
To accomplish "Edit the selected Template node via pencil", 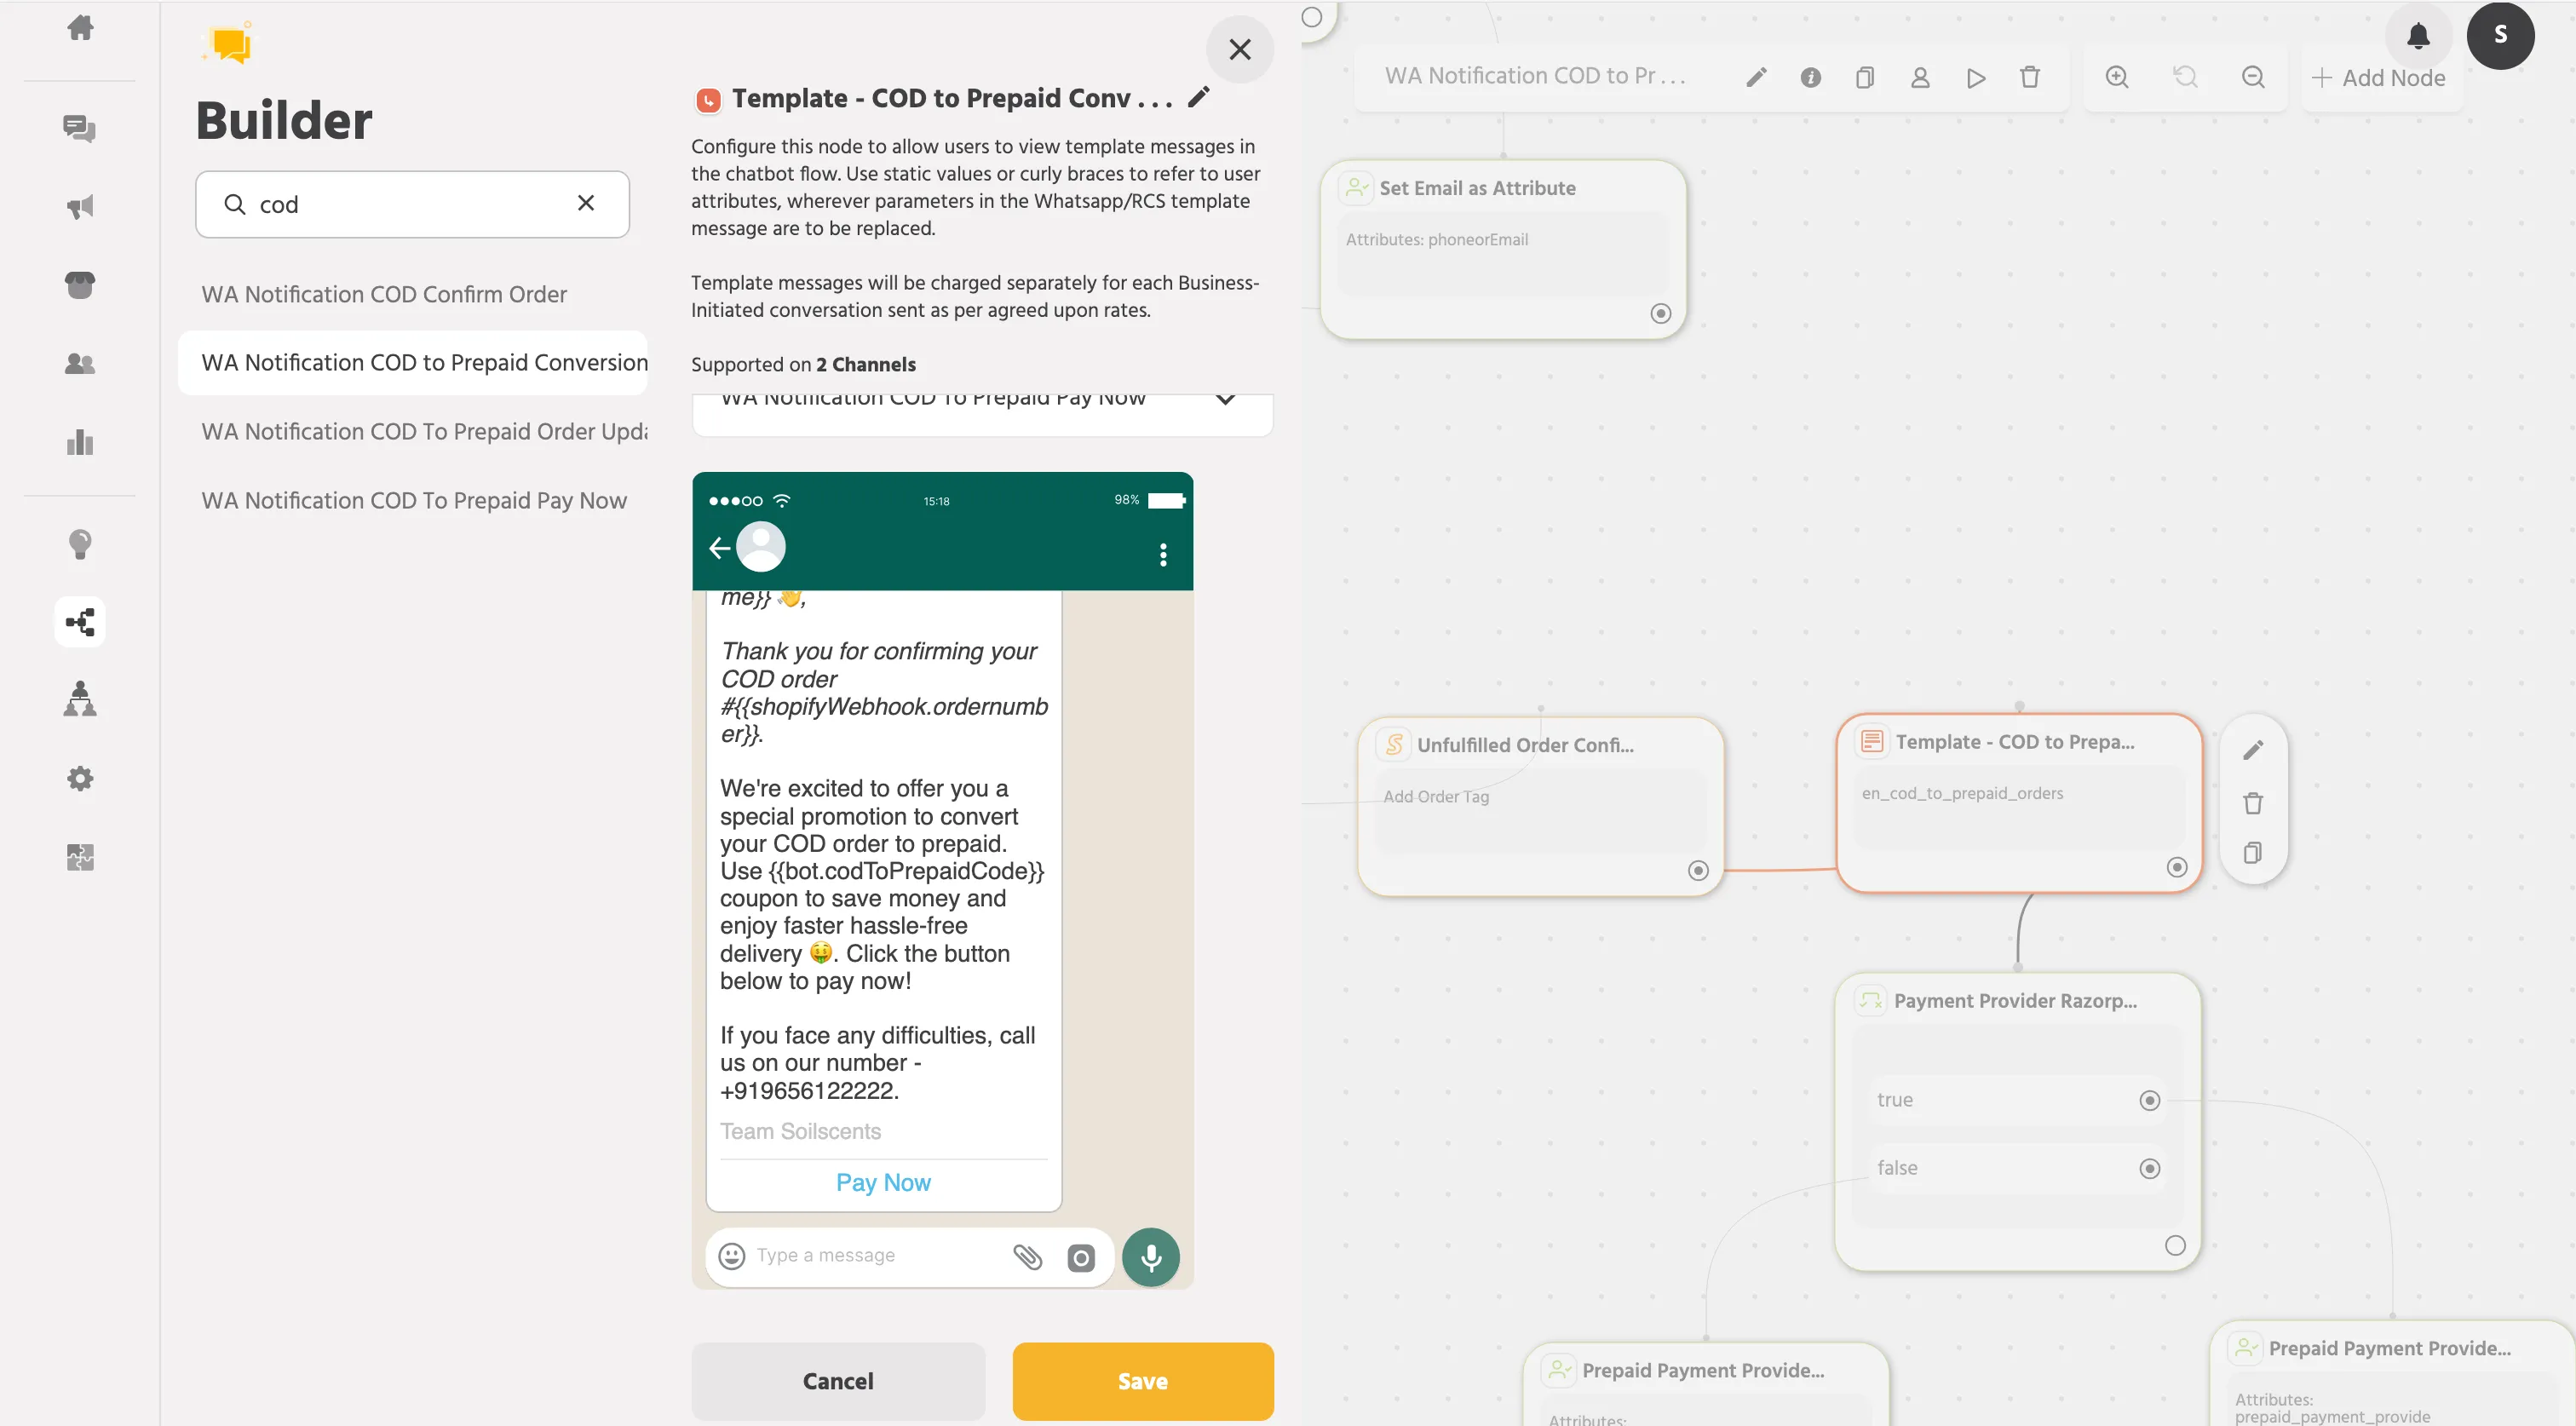I will tap(2252, 750).
